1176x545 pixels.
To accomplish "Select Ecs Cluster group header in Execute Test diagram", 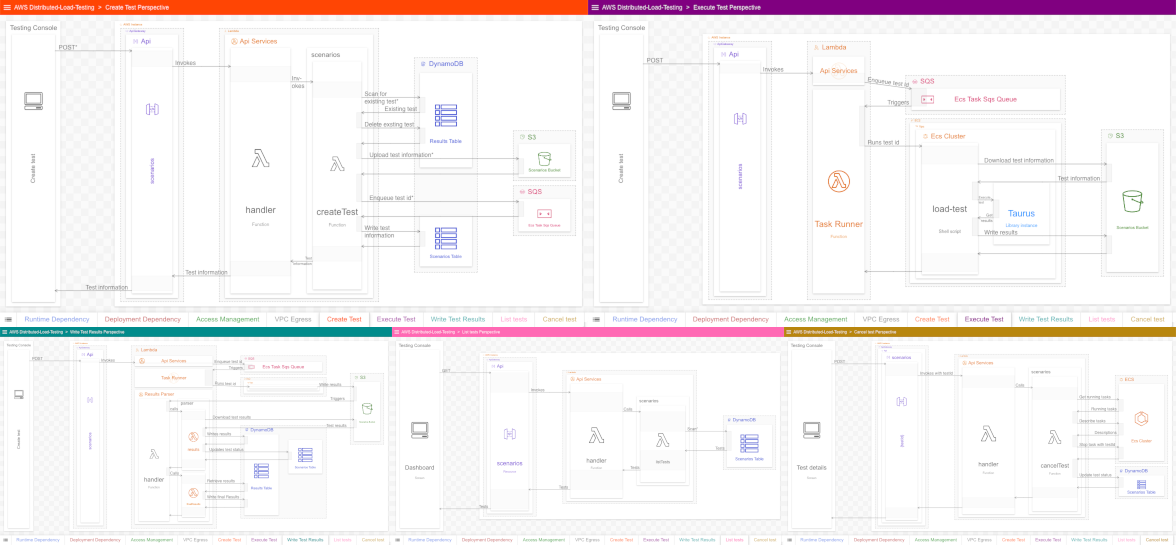I will pos(944,136).
